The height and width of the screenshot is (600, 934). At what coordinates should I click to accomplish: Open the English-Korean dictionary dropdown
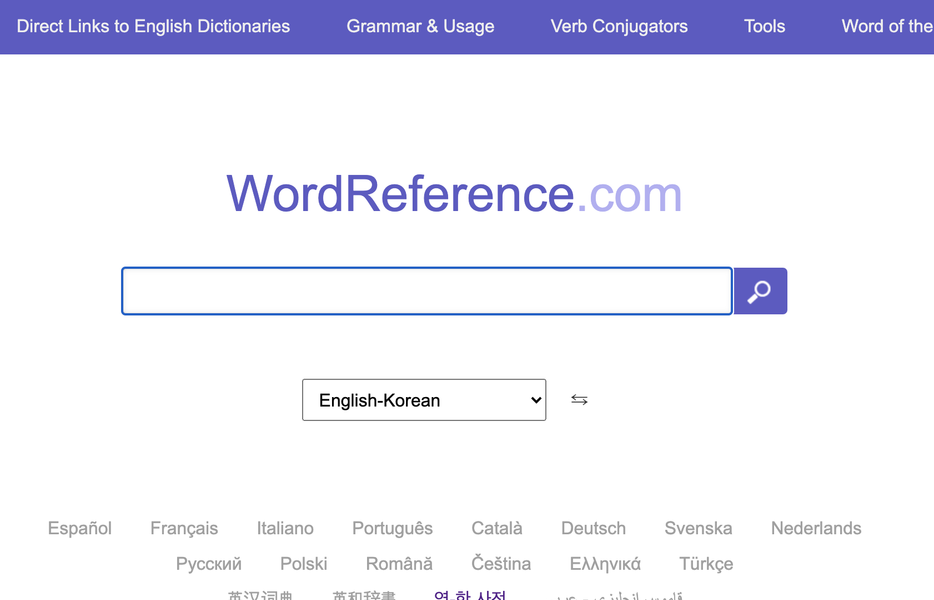424,400
